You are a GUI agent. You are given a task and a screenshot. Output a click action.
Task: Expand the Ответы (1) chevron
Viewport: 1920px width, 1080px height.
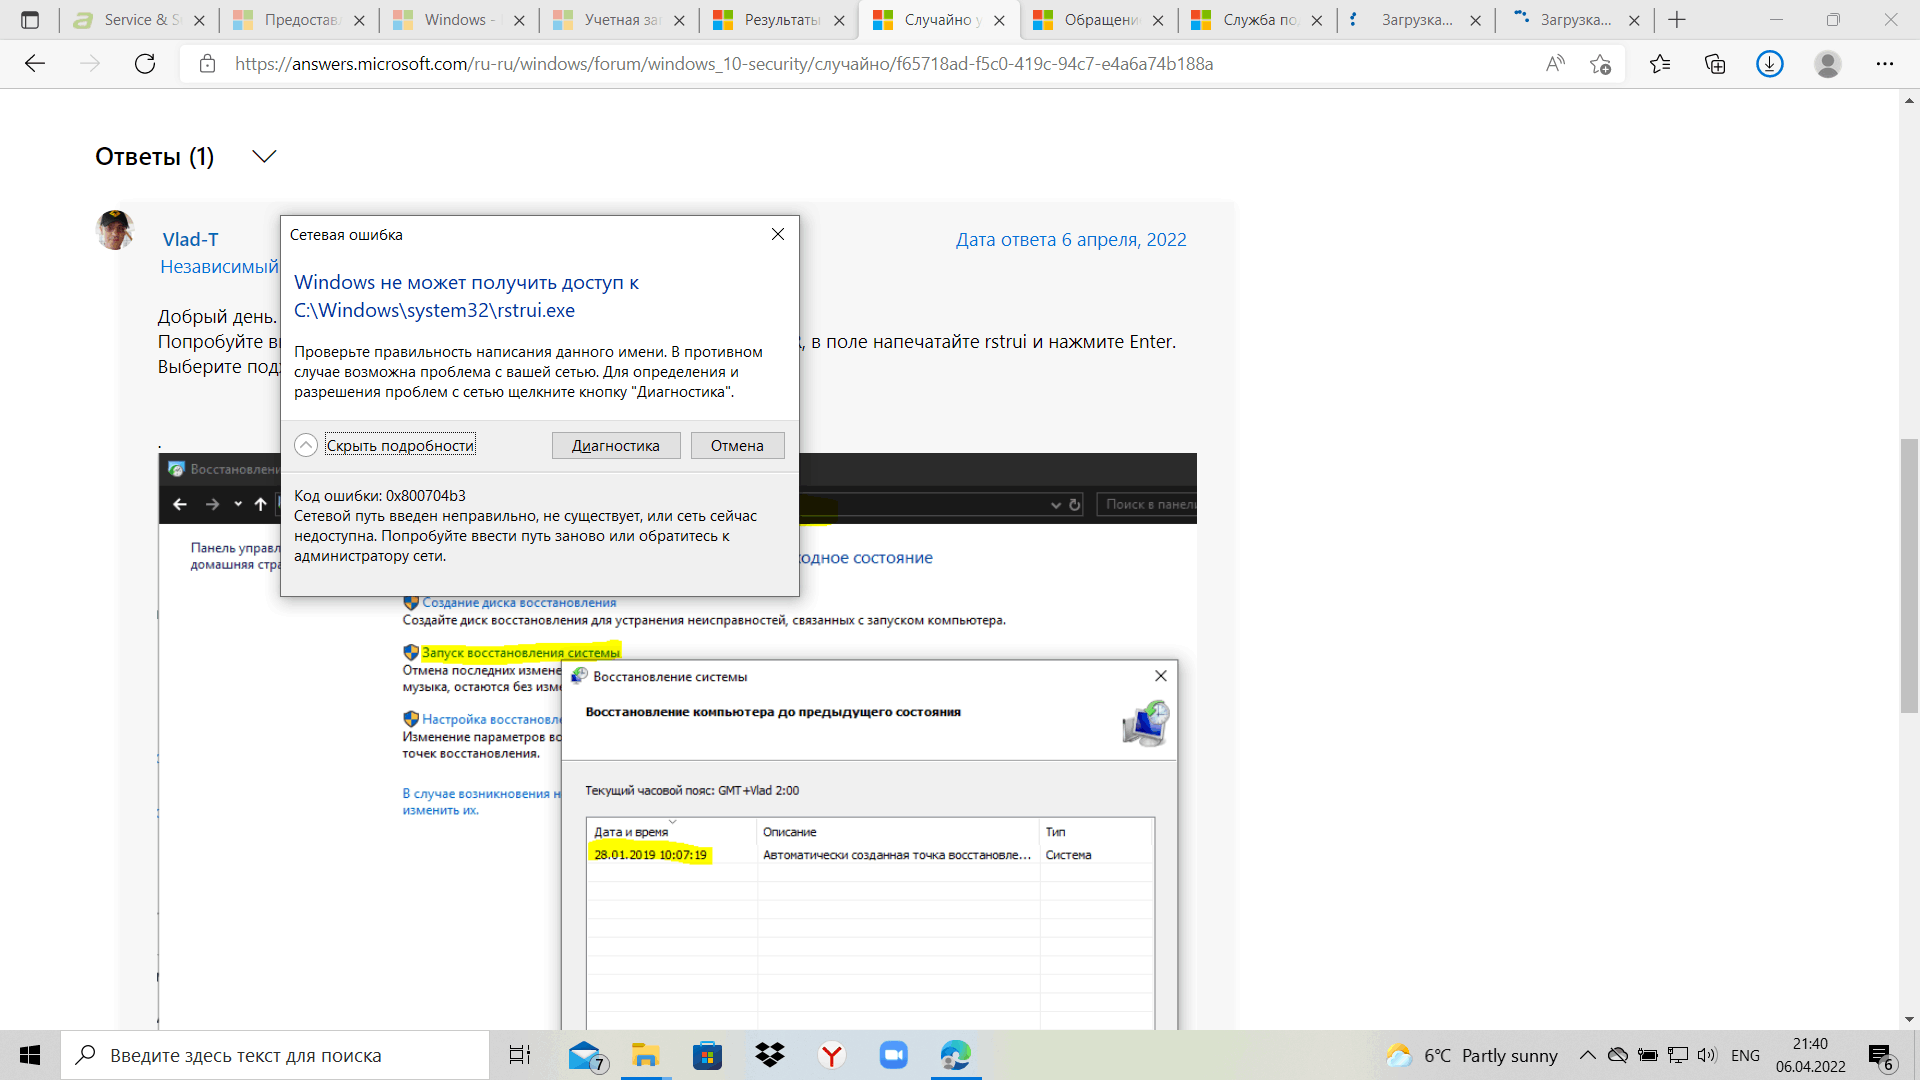pyautogui.click(x=264, y=156)
